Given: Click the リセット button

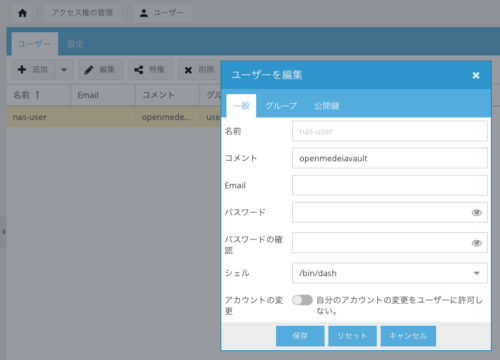Looking at the screenshot, I should click(352, 336).
